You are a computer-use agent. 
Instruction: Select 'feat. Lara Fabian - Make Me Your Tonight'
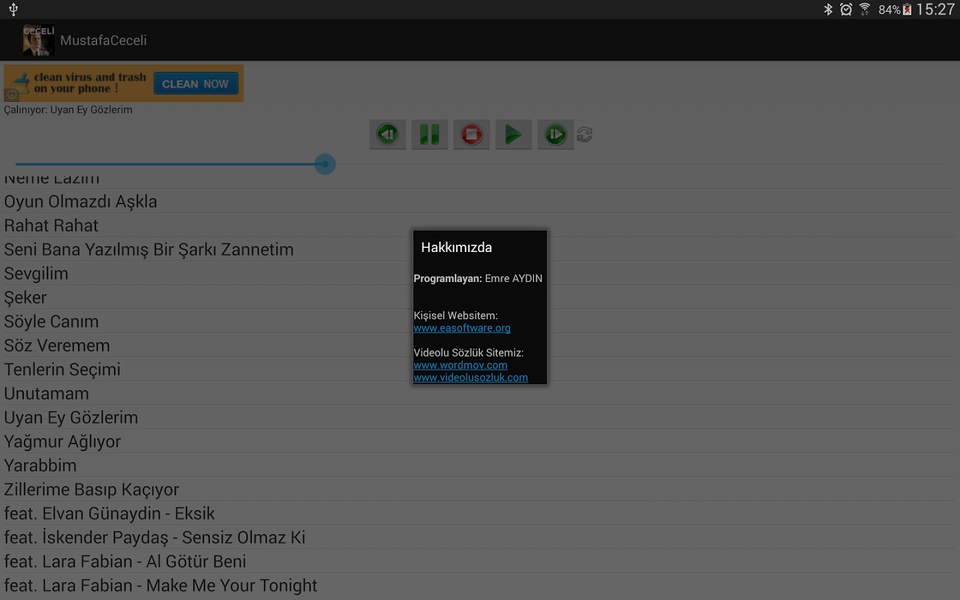(x=480, y=585)
